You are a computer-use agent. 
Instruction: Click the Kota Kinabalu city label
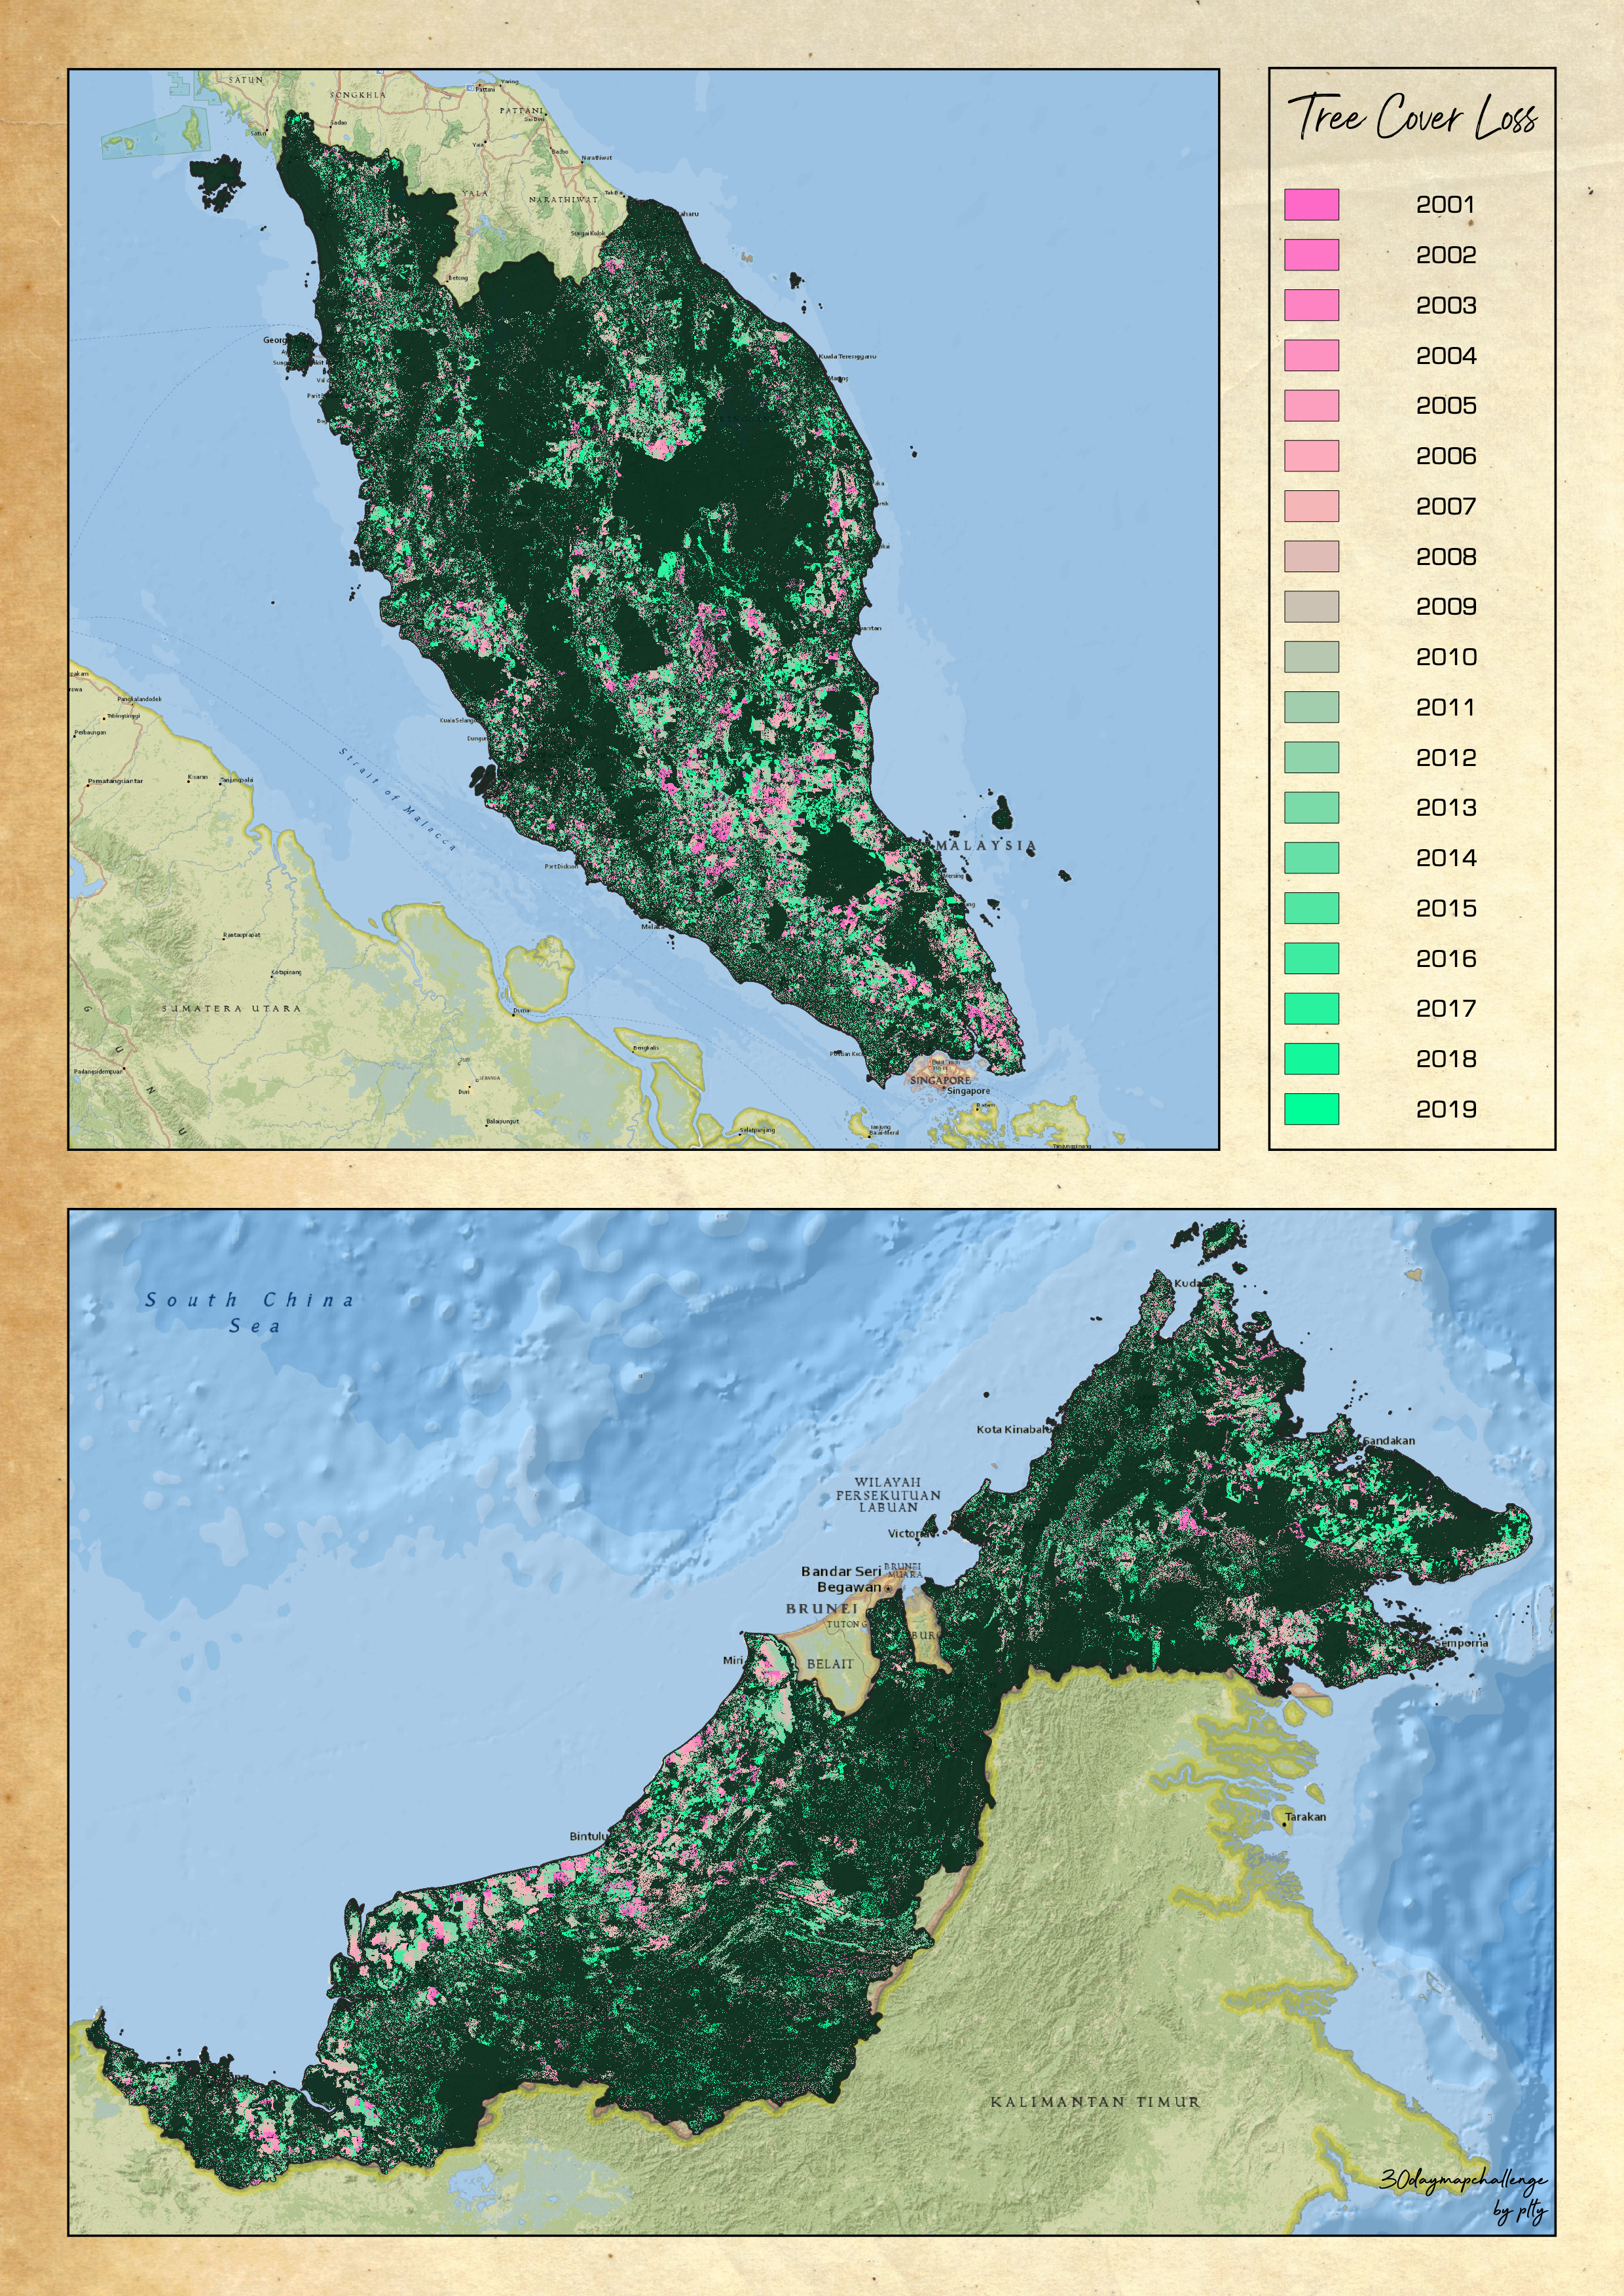1012,1429
